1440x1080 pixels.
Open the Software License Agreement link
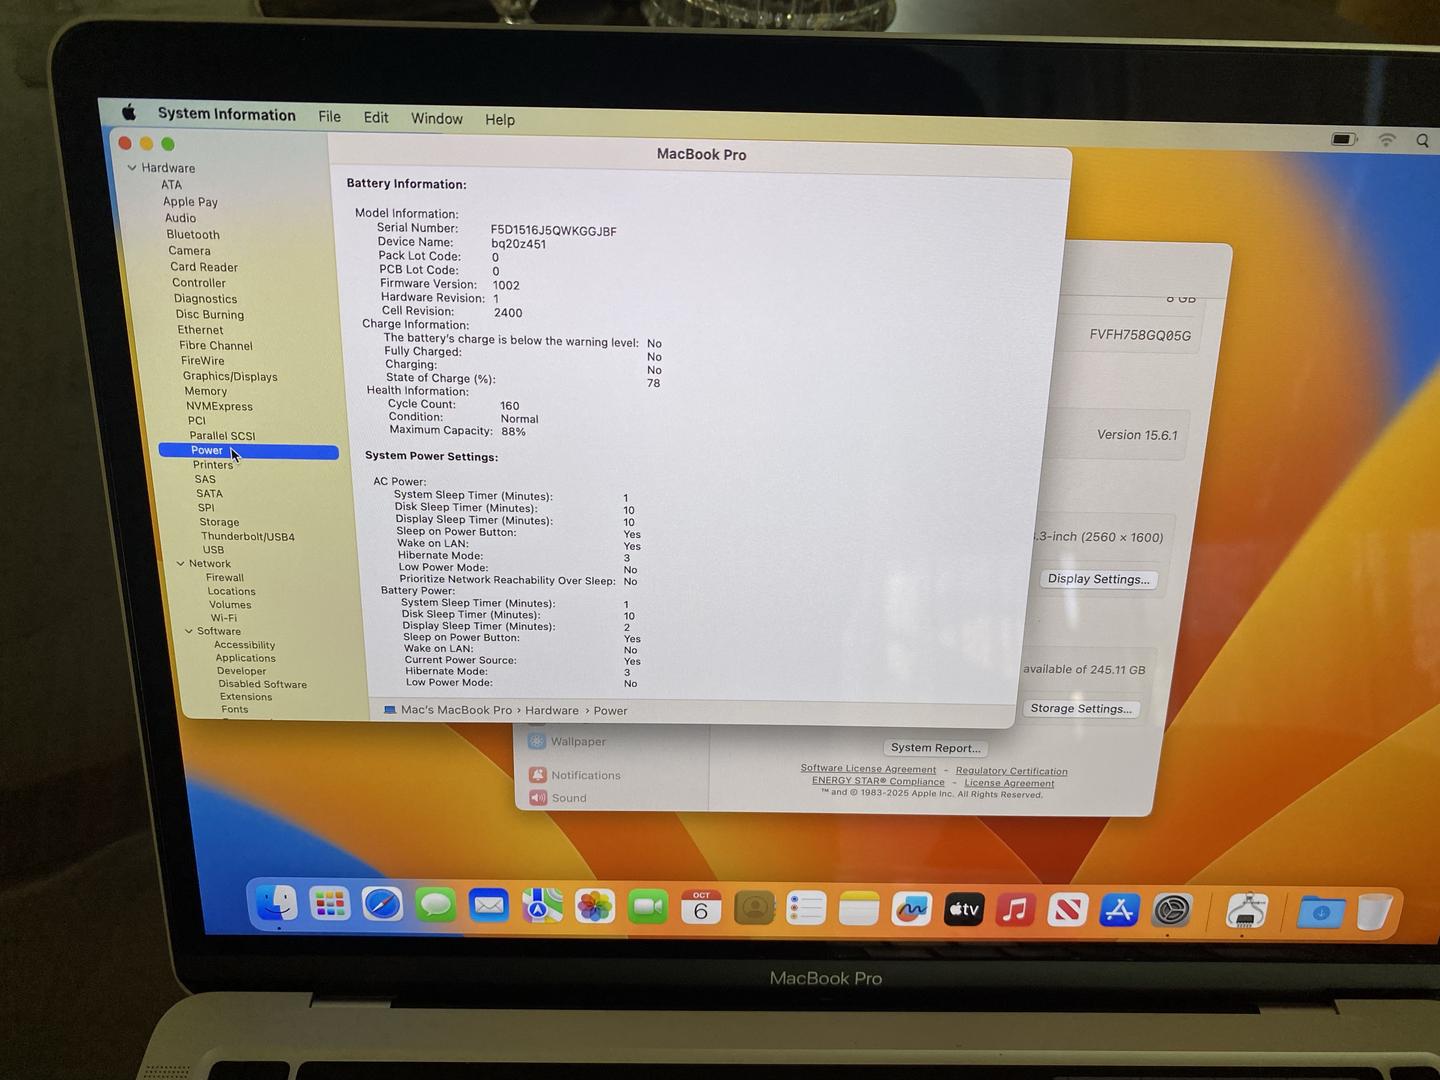click(868, 769)
